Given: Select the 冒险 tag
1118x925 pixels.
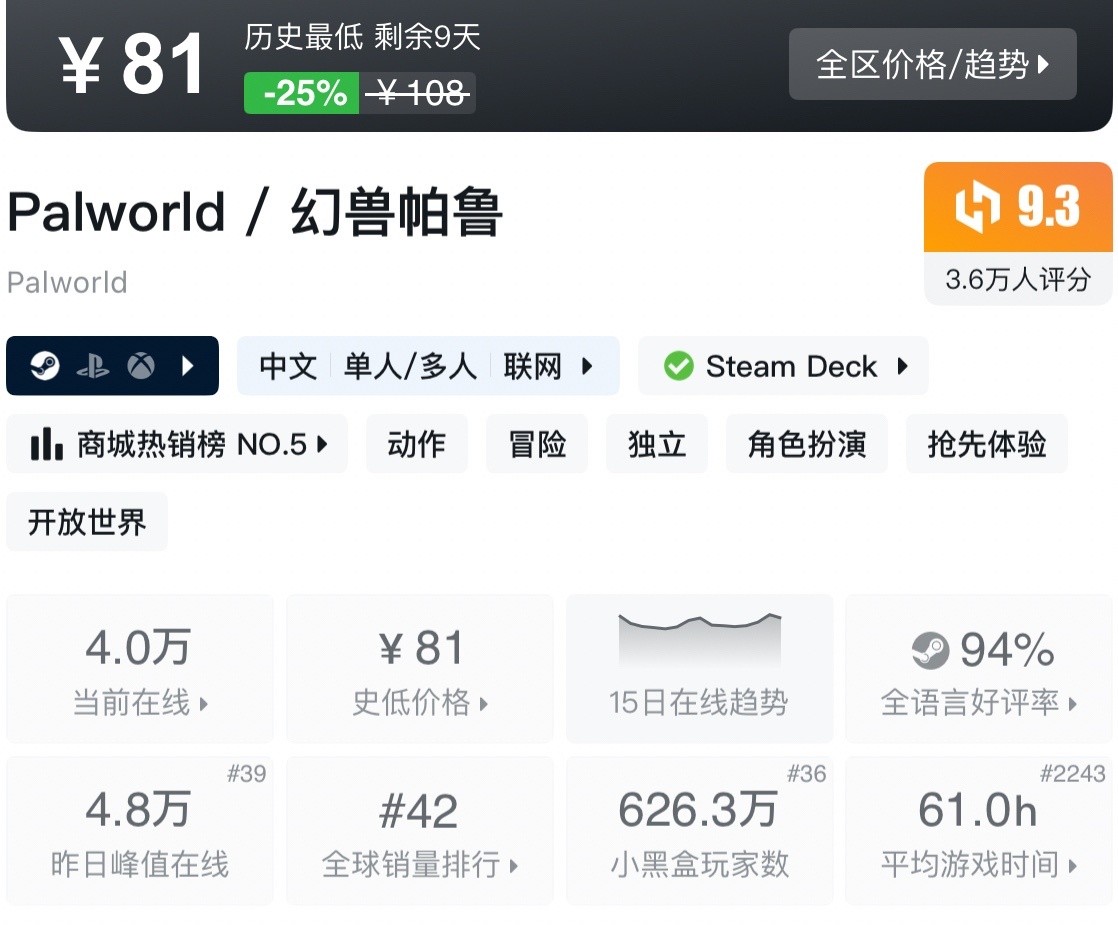Looking at the screenshot, I should tap(537, 444).
